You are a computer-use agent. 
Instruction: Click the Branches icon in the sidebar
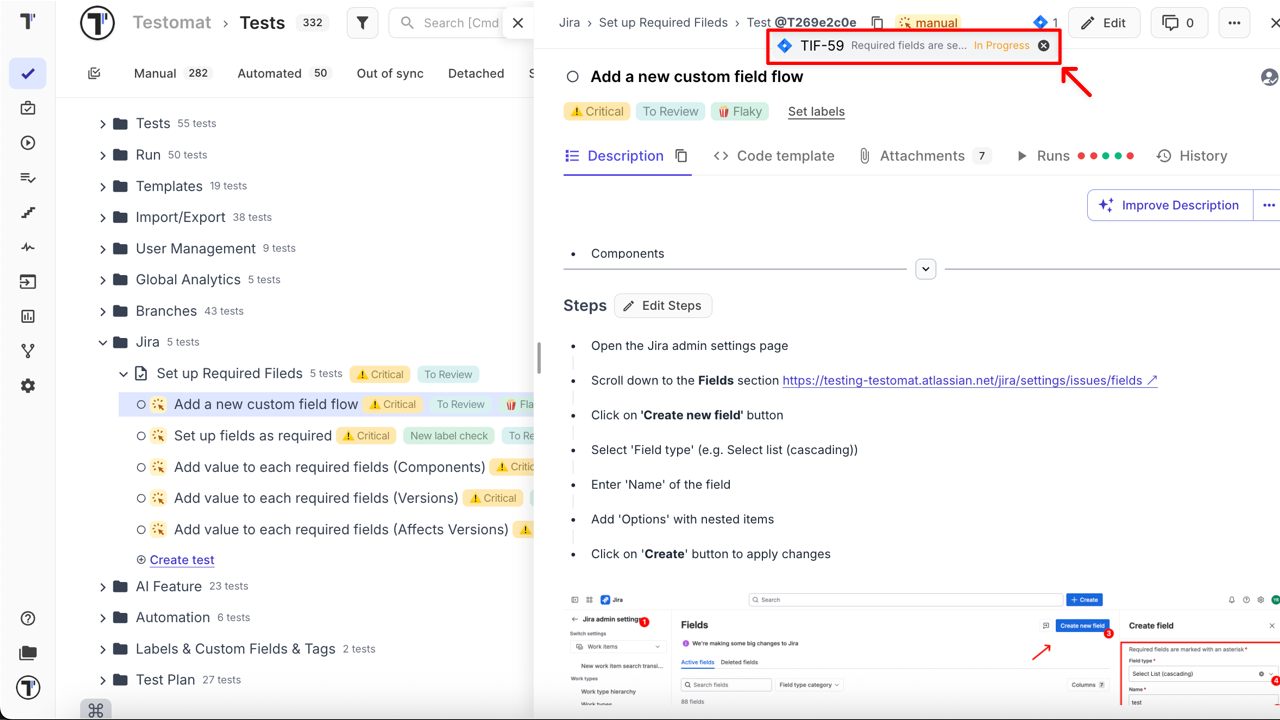click(x=27, y=352)
